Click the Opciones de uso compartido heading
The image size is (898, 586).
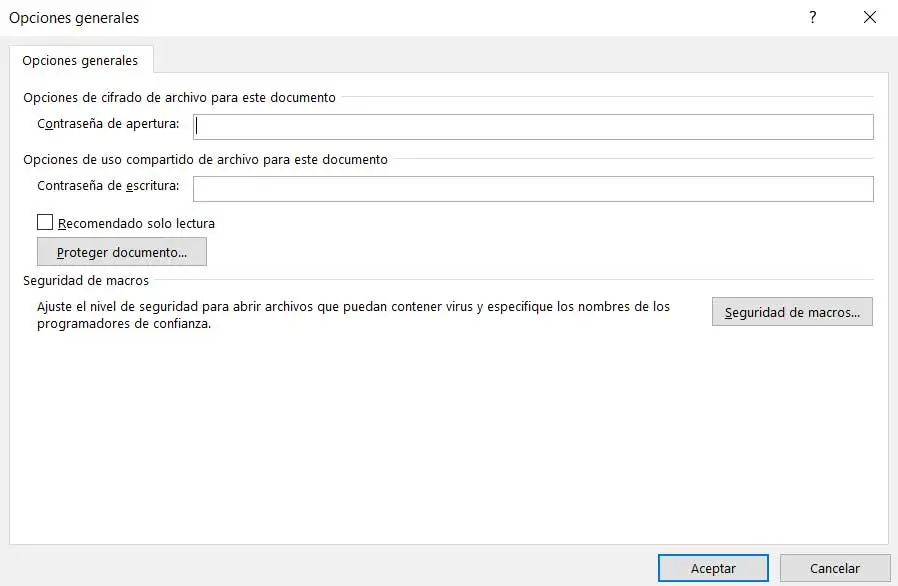[x=205, y=159]
